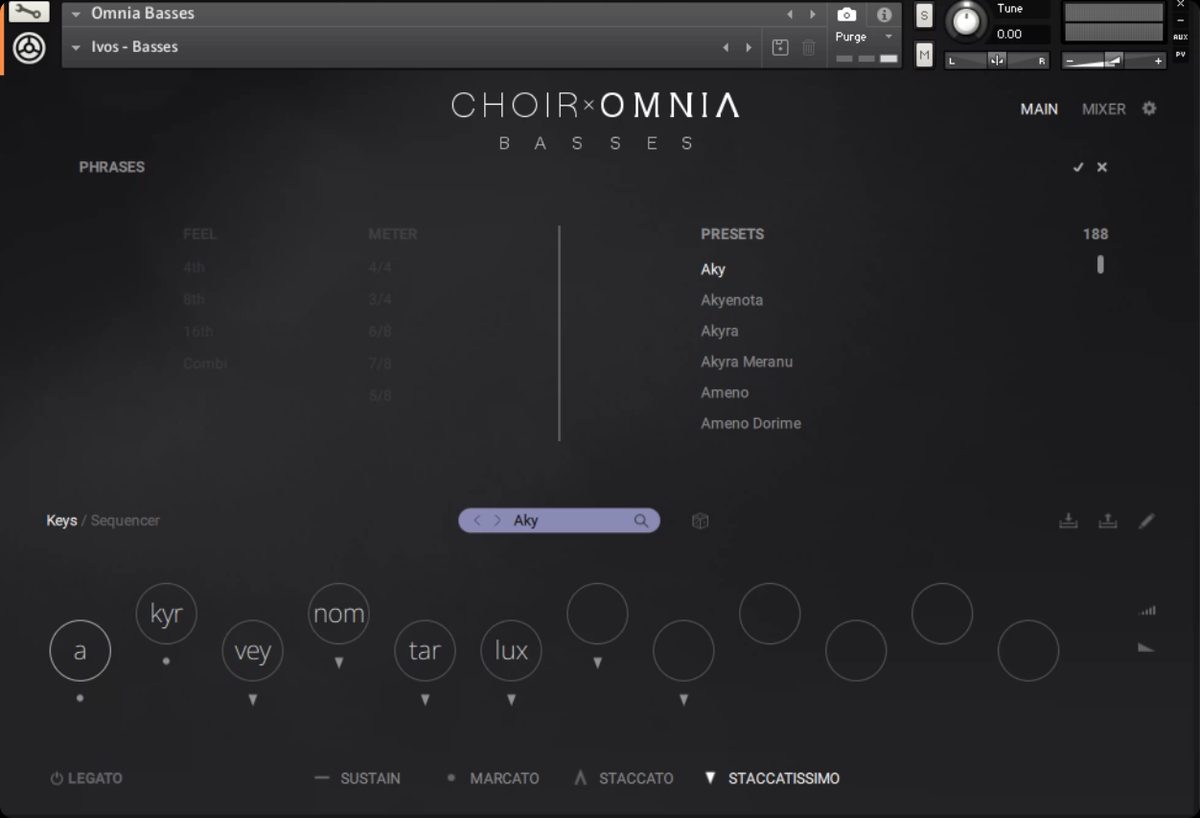Click the velocity bars icon
The image size is (1200, 818).
1147,610
